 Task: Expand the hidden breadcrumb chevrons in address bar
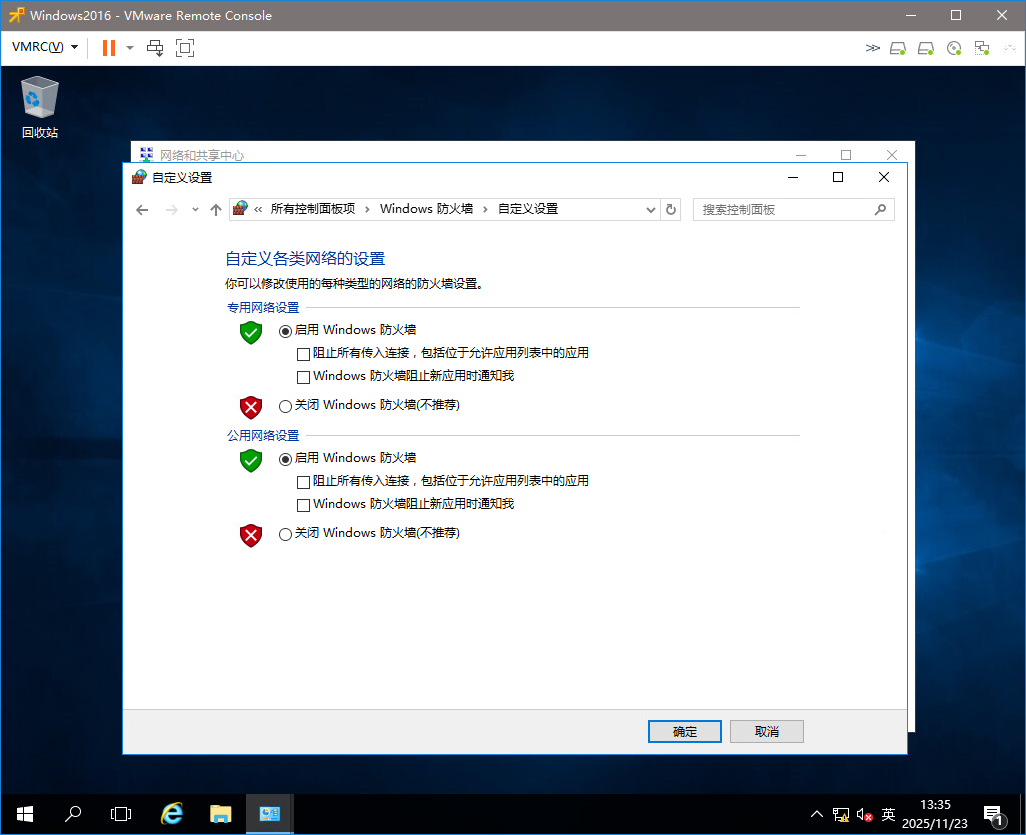click(x=258, y=209)
